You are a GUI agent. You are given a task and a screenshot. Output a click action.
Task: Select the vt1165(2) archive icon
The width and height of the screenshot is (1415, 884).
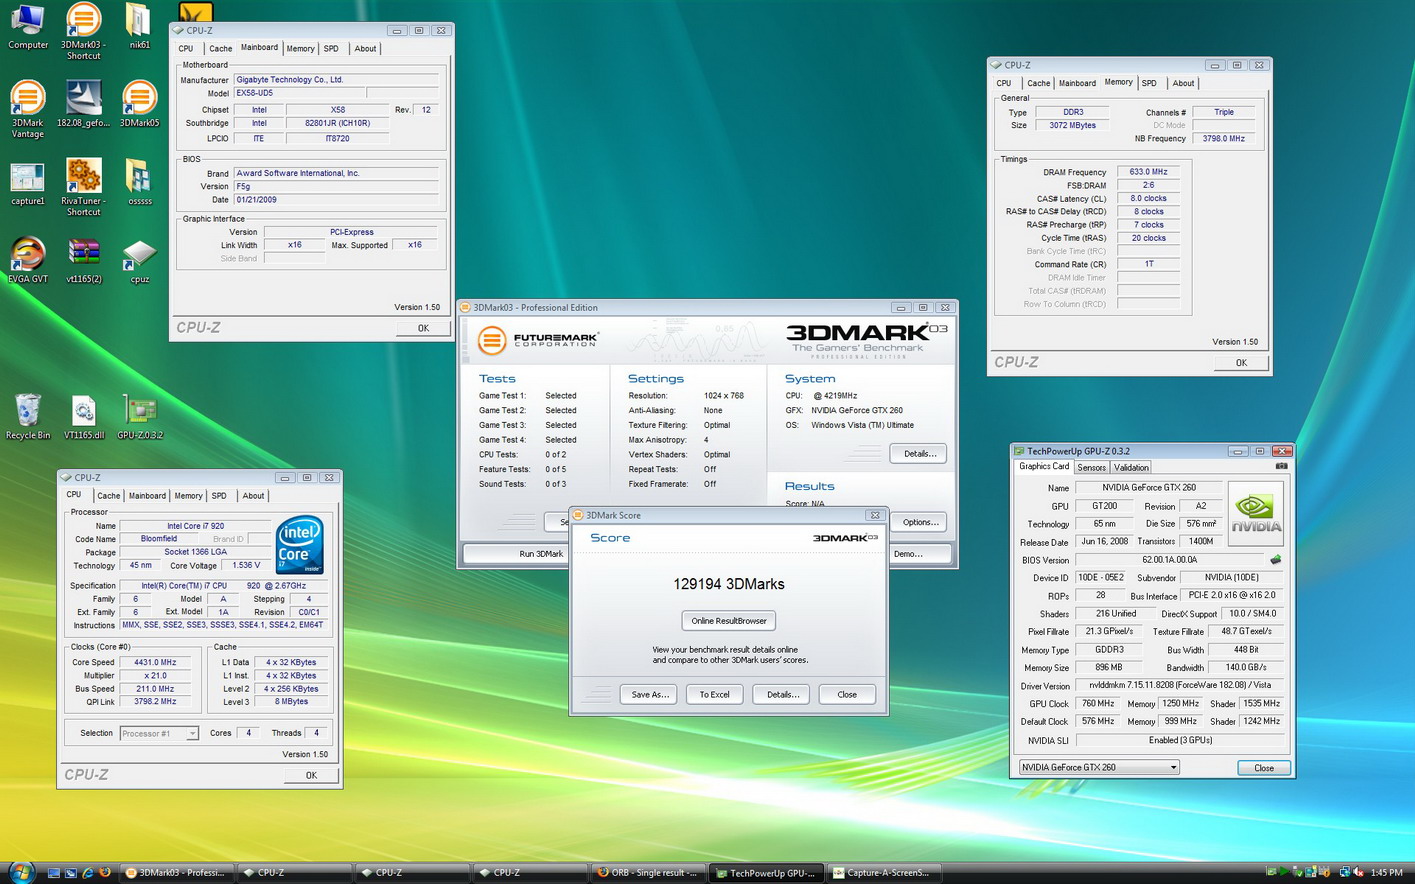pyautogui.click(x=83, y=261)
